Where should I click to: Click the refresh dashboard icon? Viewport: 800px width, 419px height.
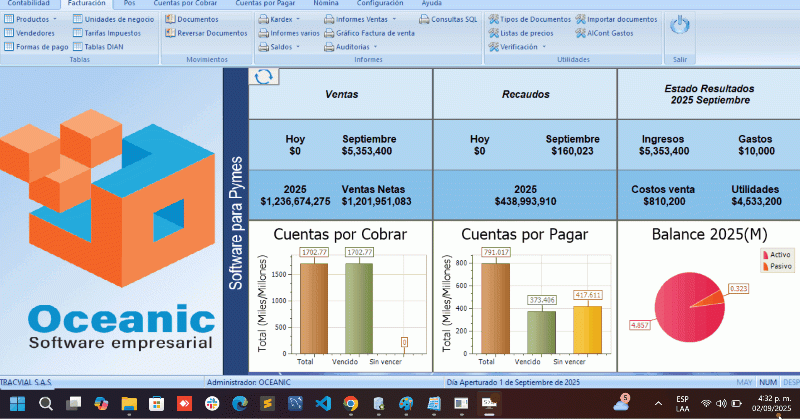(x=264, y=77)
